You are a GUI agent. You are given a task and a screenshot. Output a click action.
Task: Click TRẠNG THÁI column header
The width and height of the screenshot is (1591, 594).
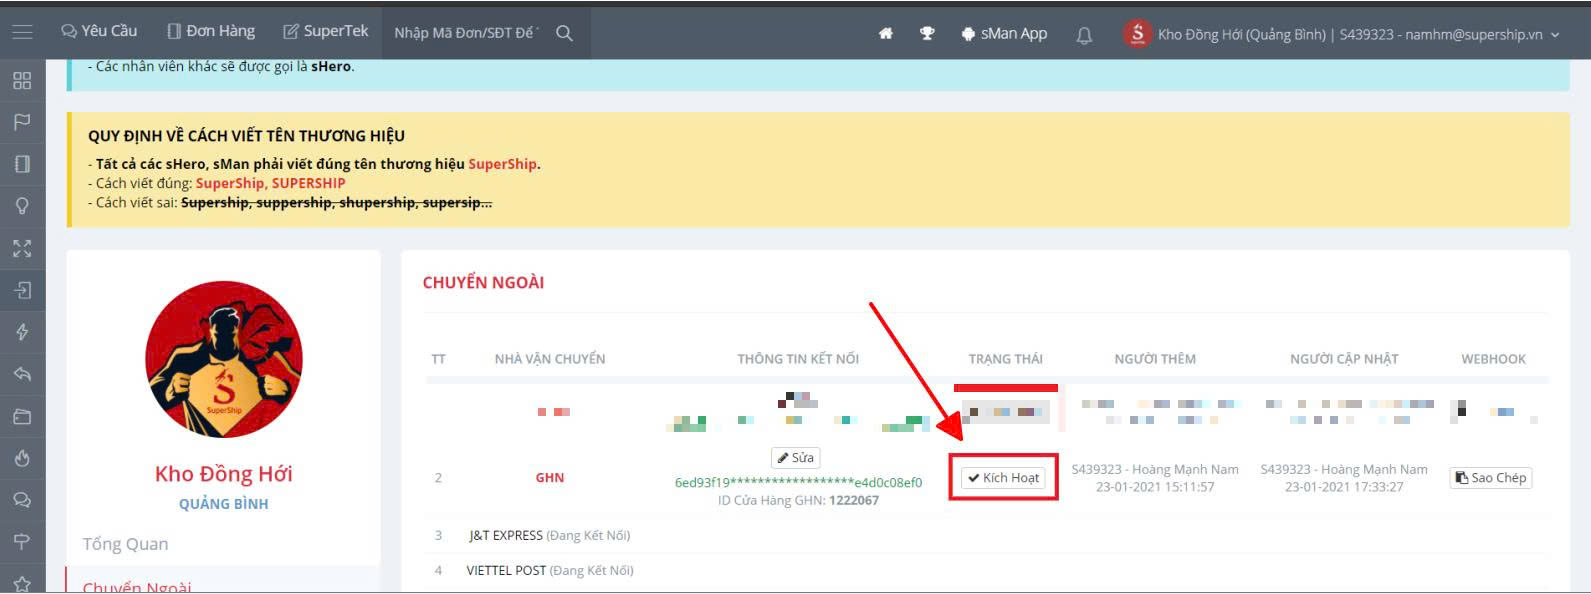[1006, 359]
